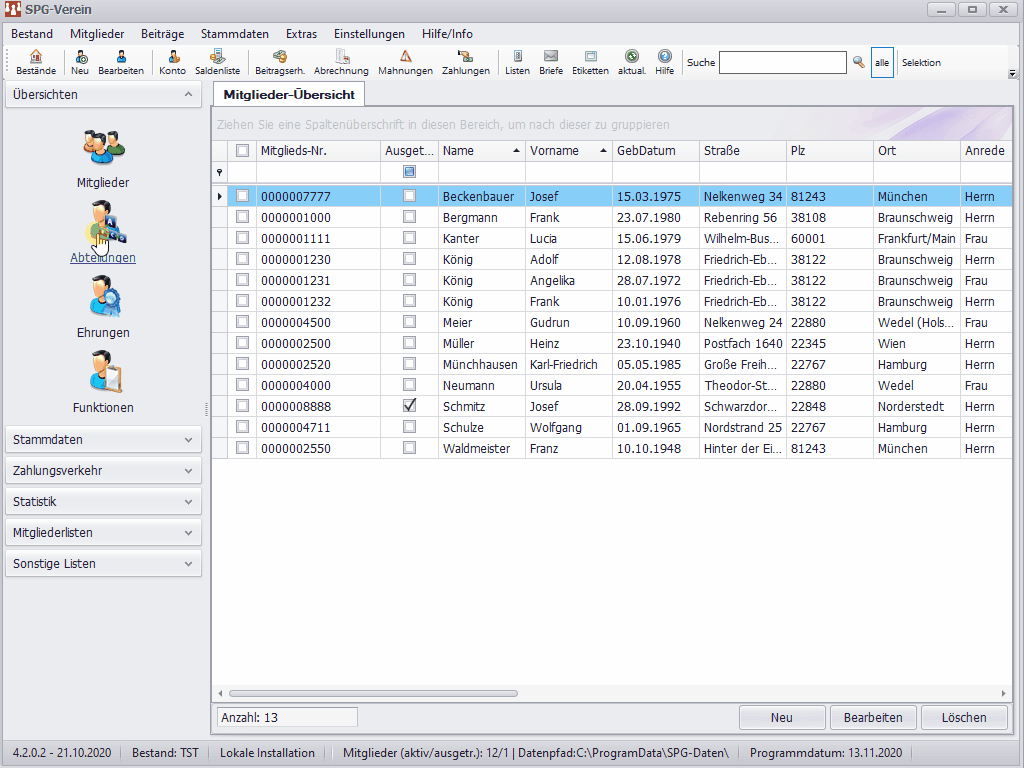Tick the checkbox for member 0000001000
The image size is (1024, 768).
242,217
